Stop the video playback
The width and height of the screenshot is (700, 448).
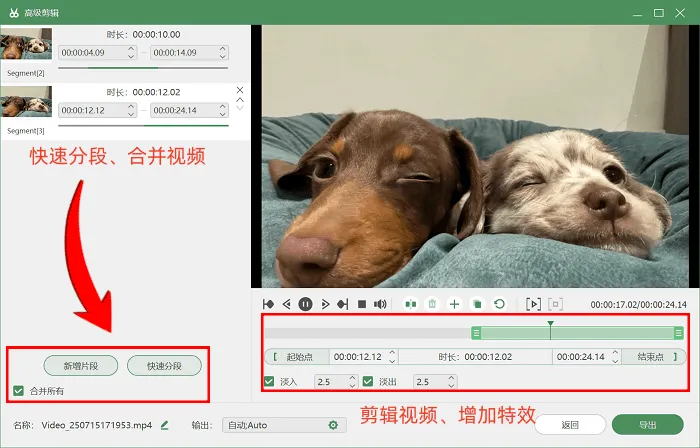pyautogui.click(x=362, y=304)
